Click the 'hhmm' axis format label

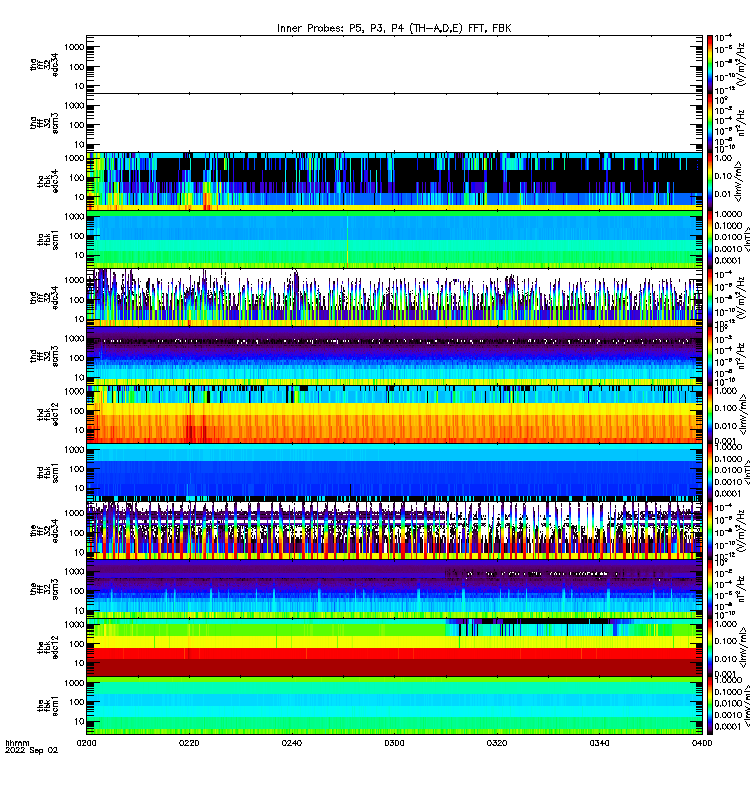pos(17,743)
